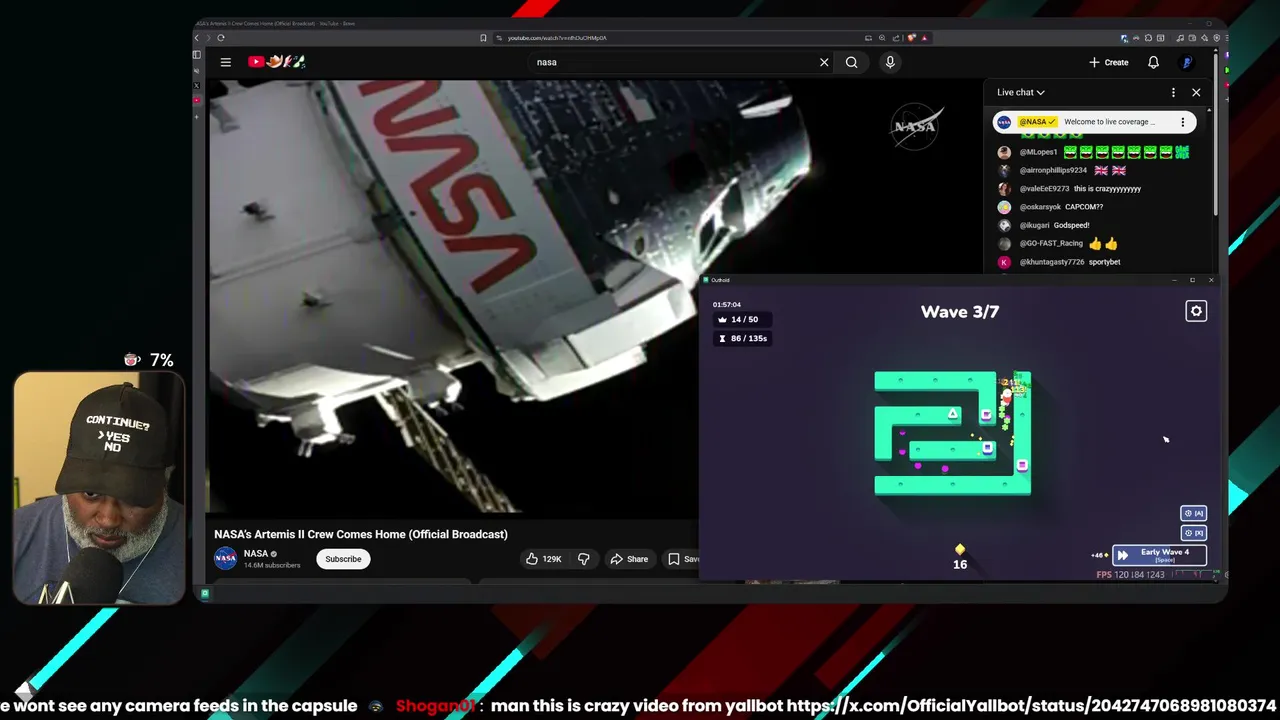The width and height of the screenshot is (1280, 720).
Task: Open the YouTube account avatar menu
Action: pyautogui.click(x=1187, y=62)
